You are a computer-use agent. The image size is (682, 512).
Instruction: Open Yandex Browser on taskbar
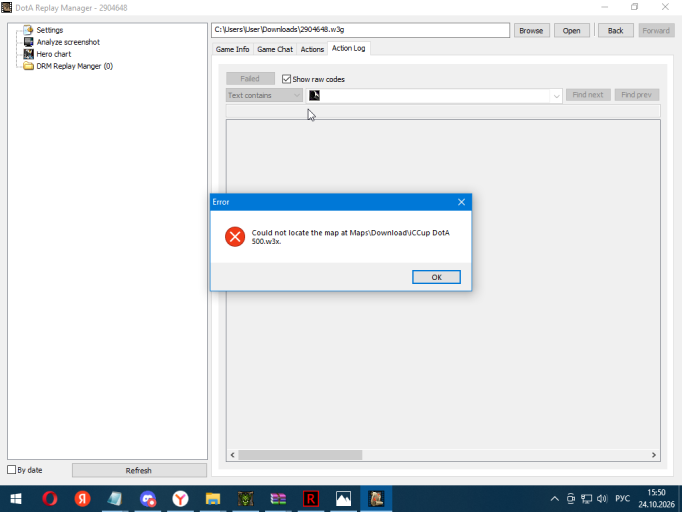tap(180, 499)
